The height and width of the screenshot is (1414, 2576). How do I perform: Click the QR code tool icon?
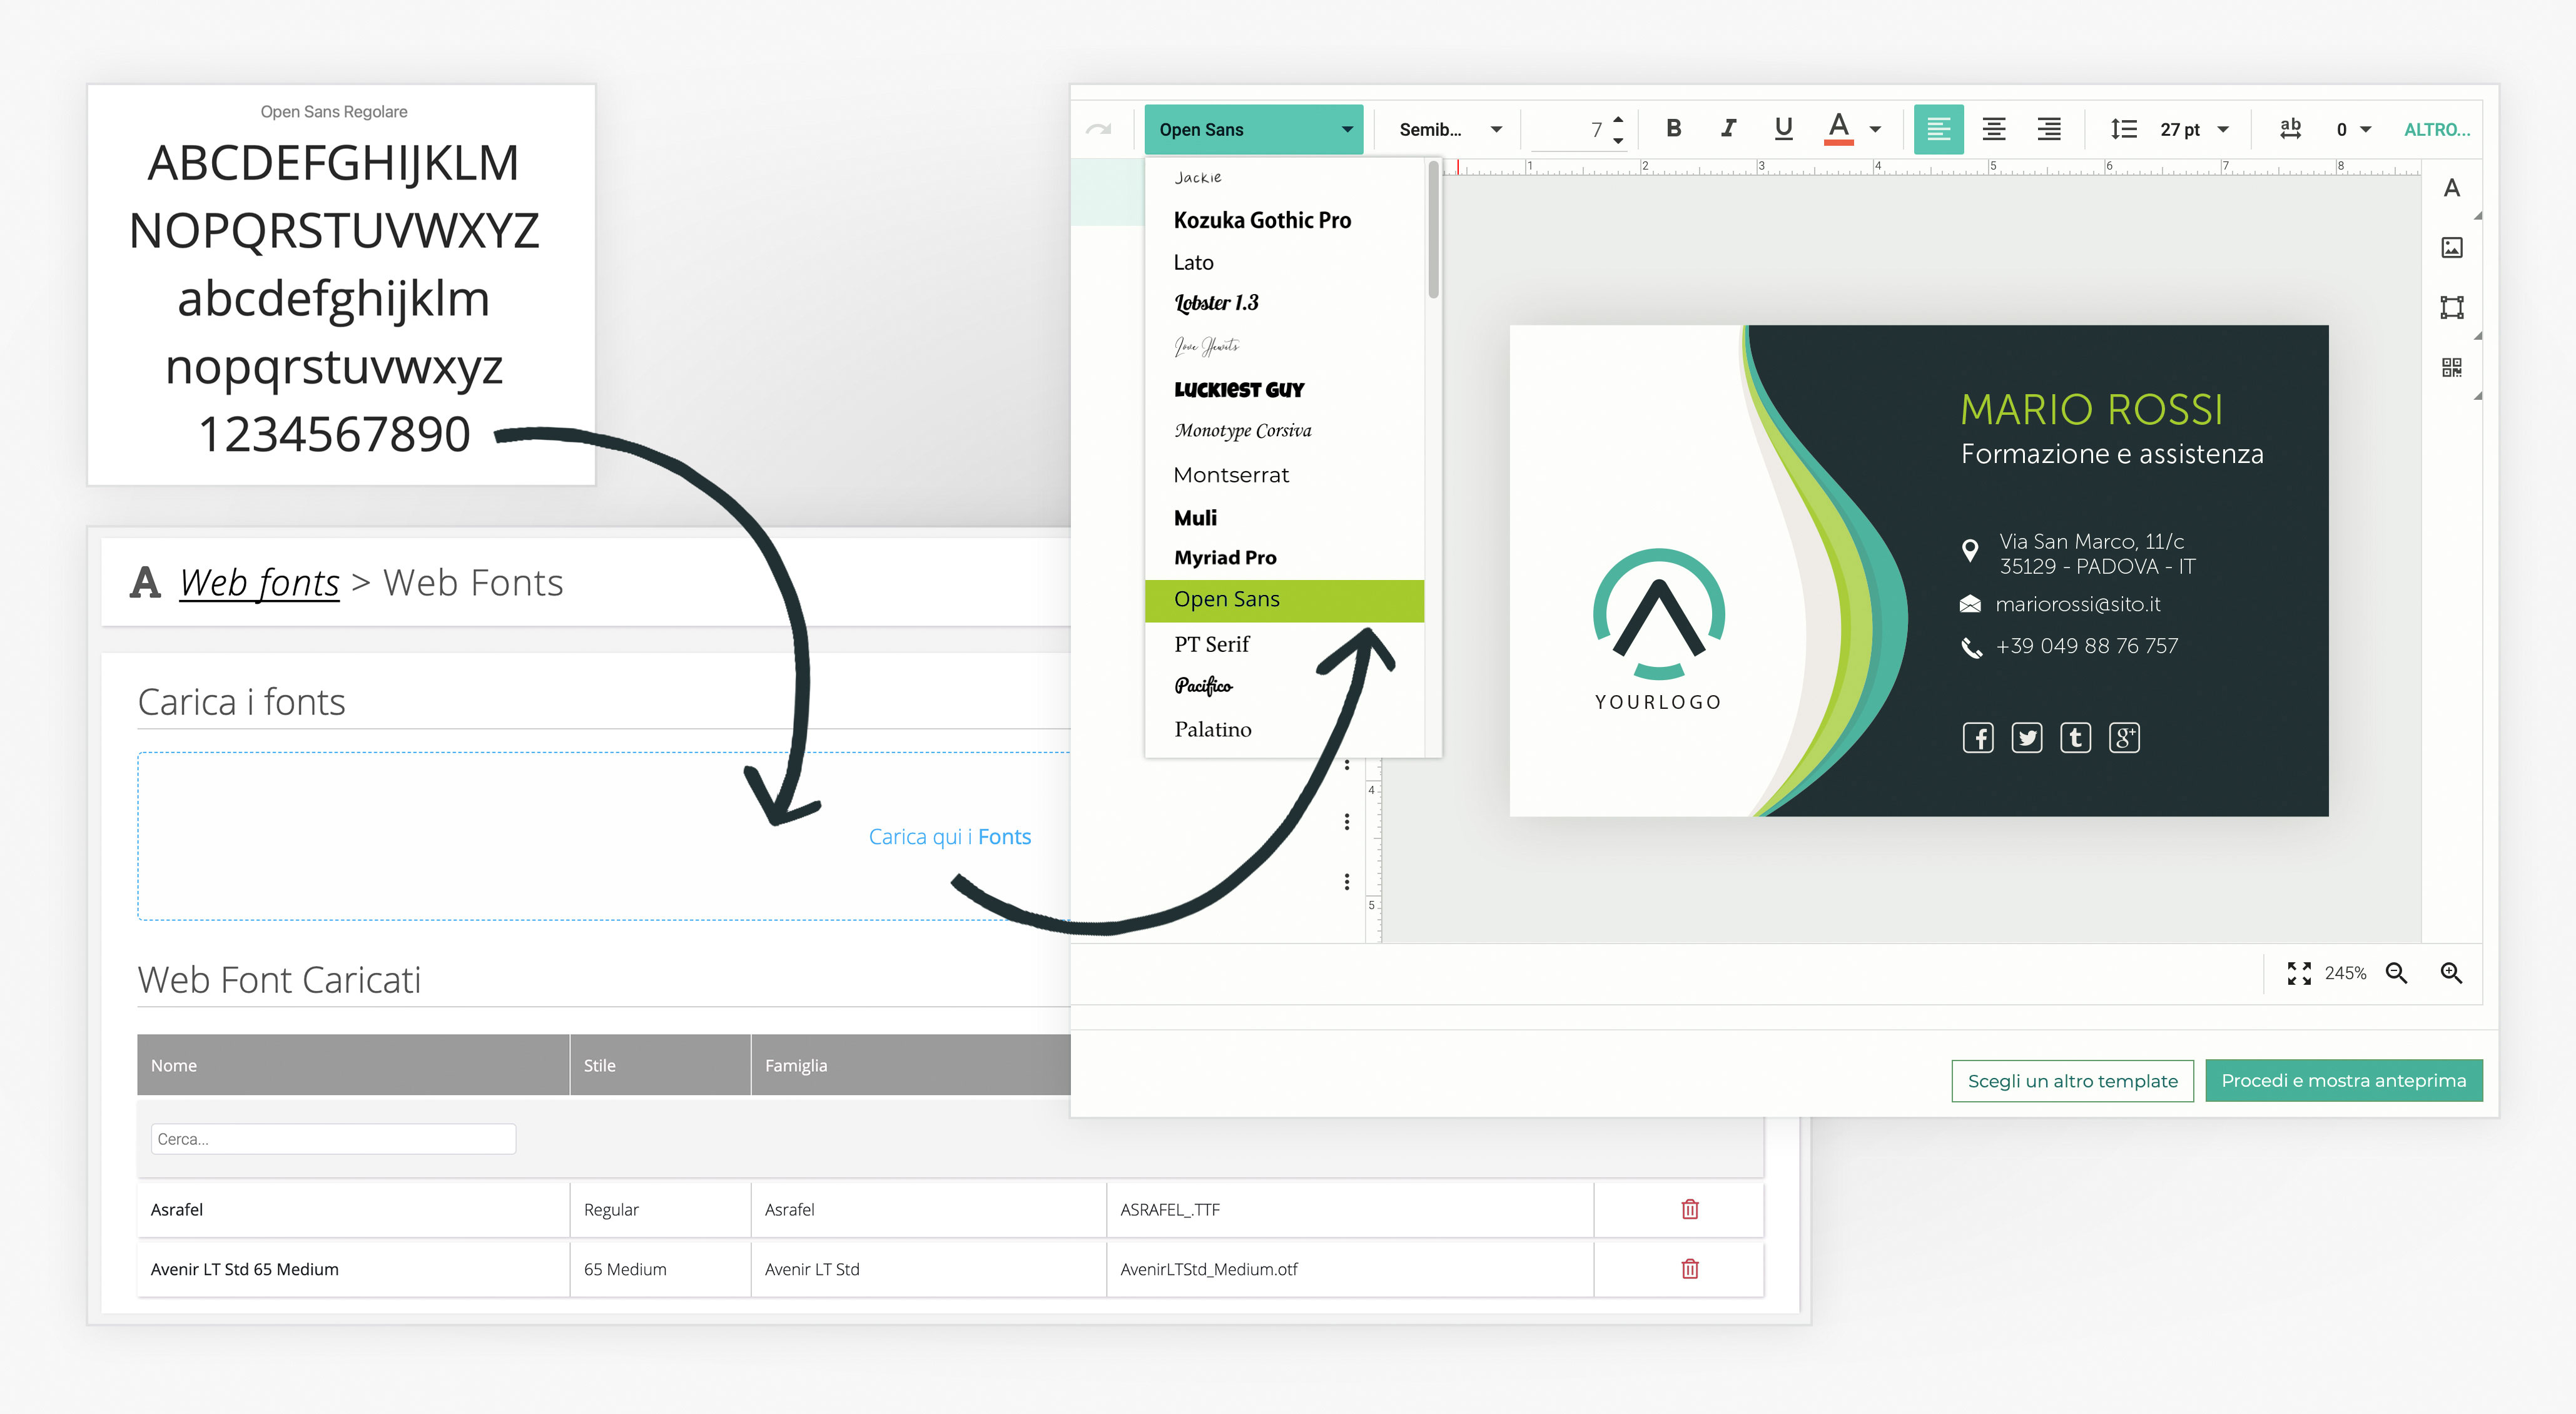2451,368
